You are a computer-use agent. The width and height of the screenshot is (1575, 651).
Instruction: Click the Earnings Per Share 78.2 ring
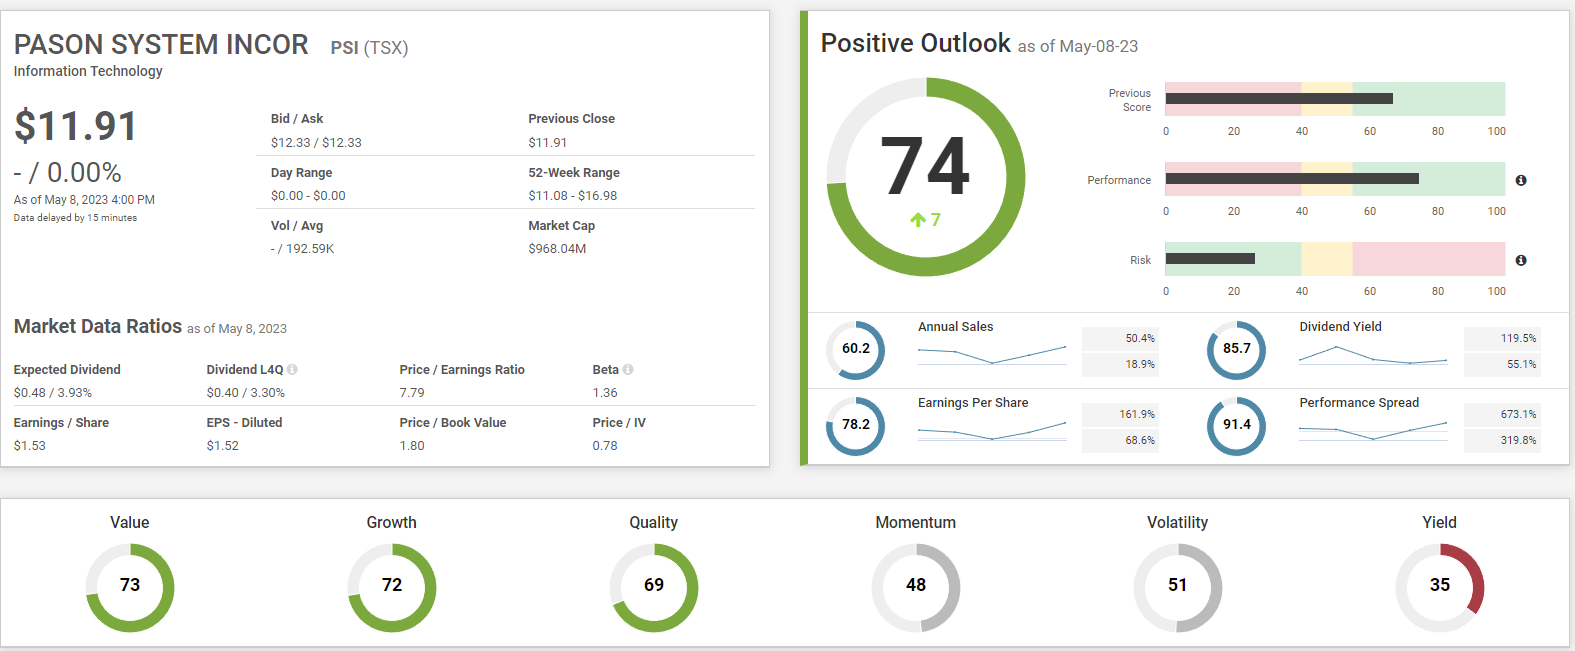click(856, 425)
